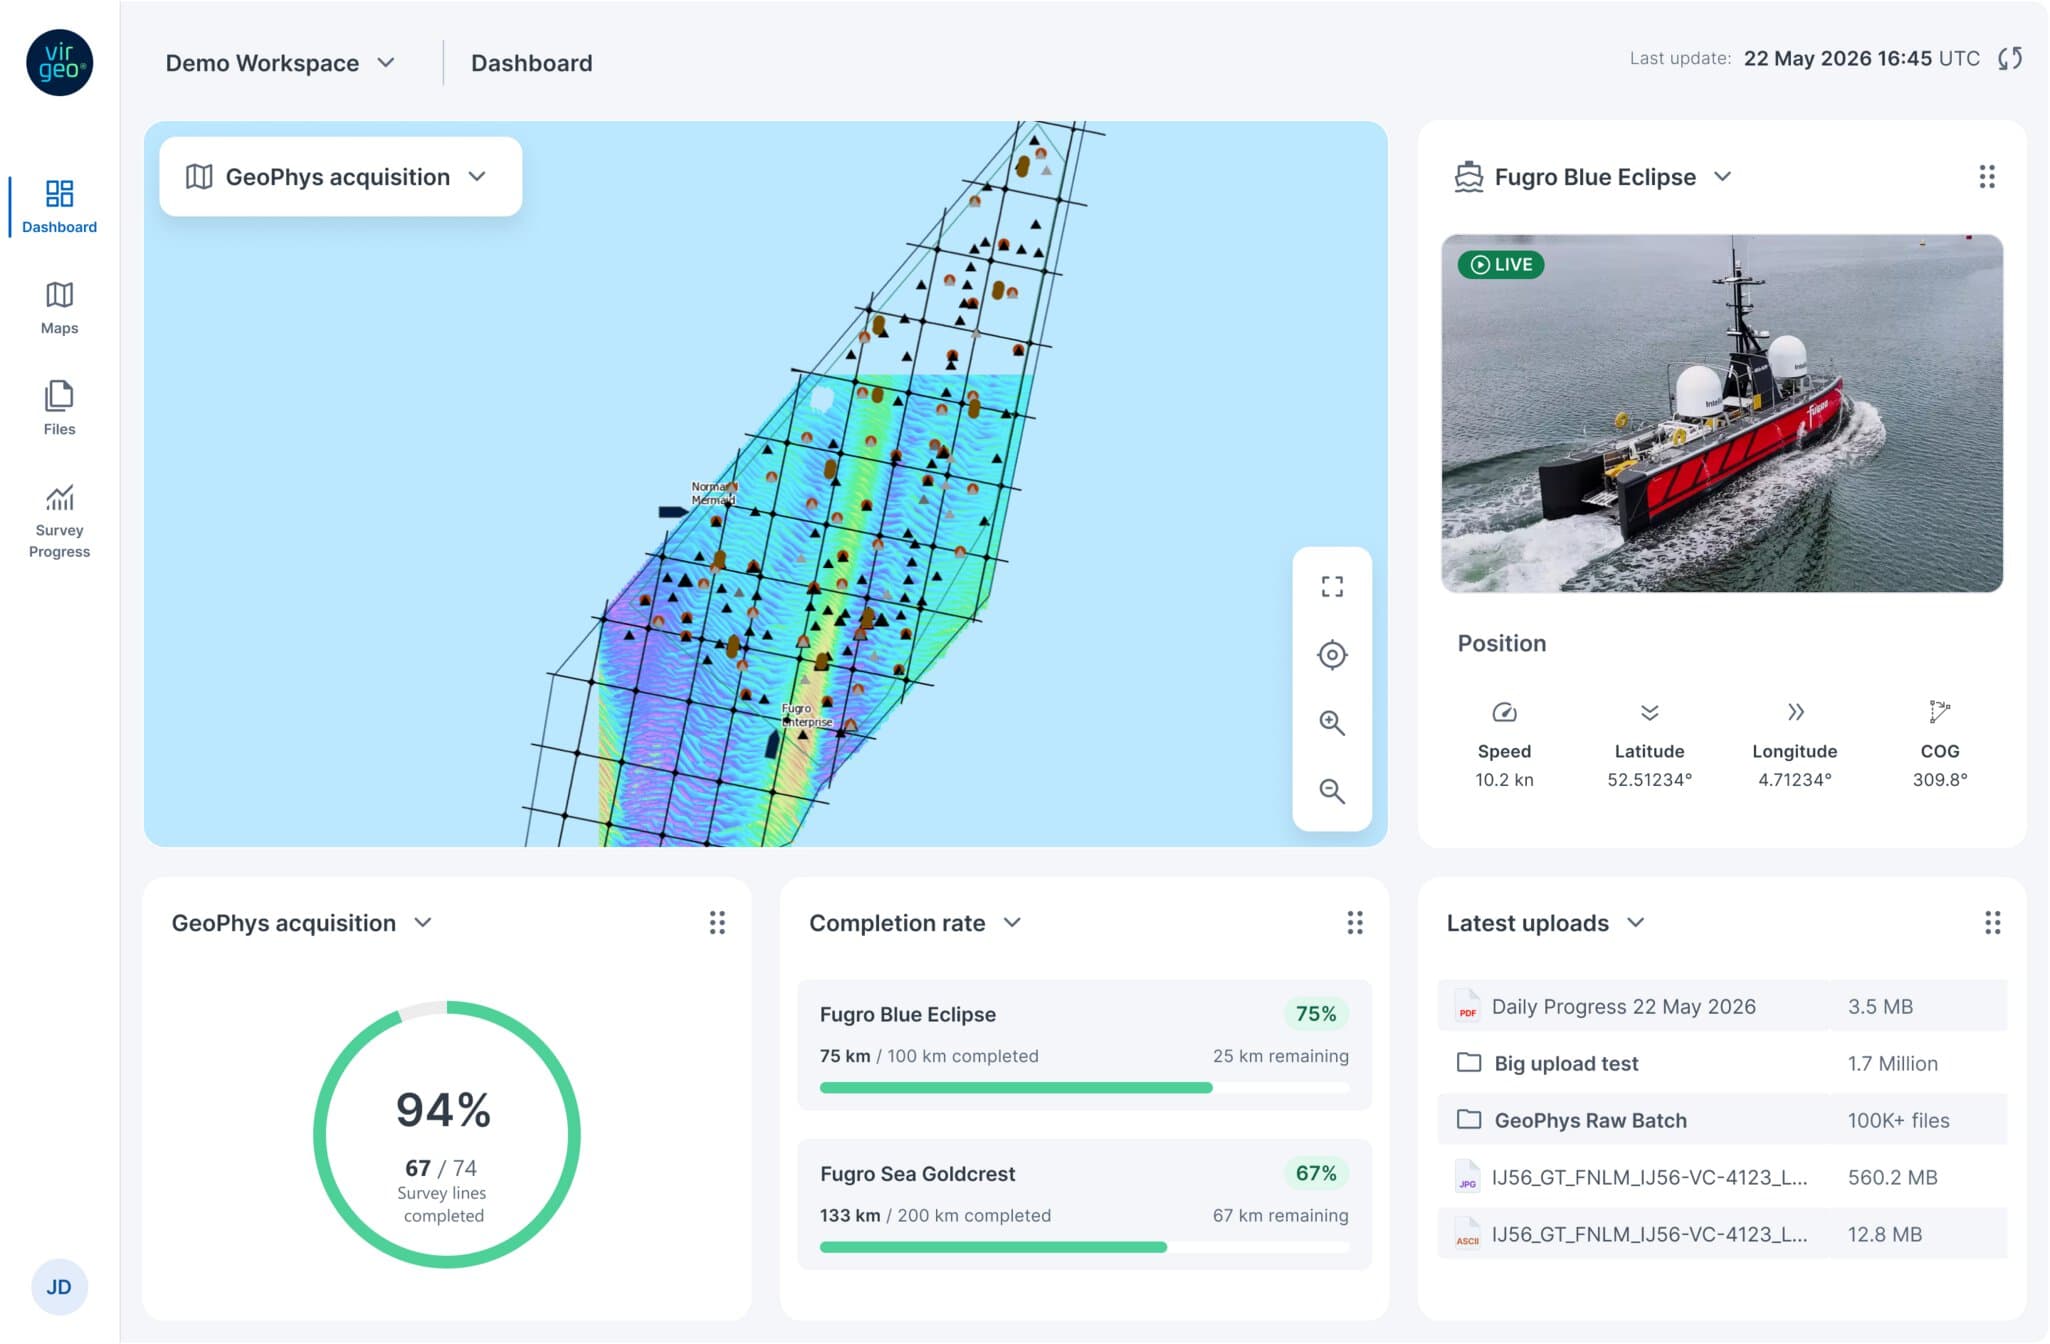
Task: Open the GeoPhys Raw Batch folder
Action: click(x=1721, y=1120)
